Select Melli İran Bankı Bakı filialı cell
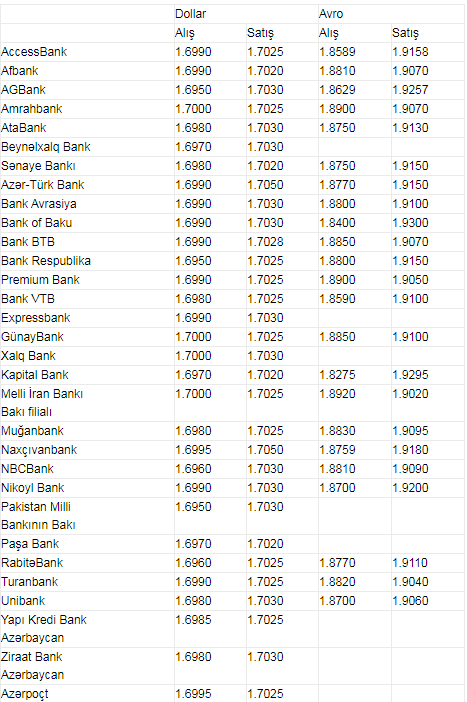This screenshot has width=467, height=702. [x=42, y=403]
